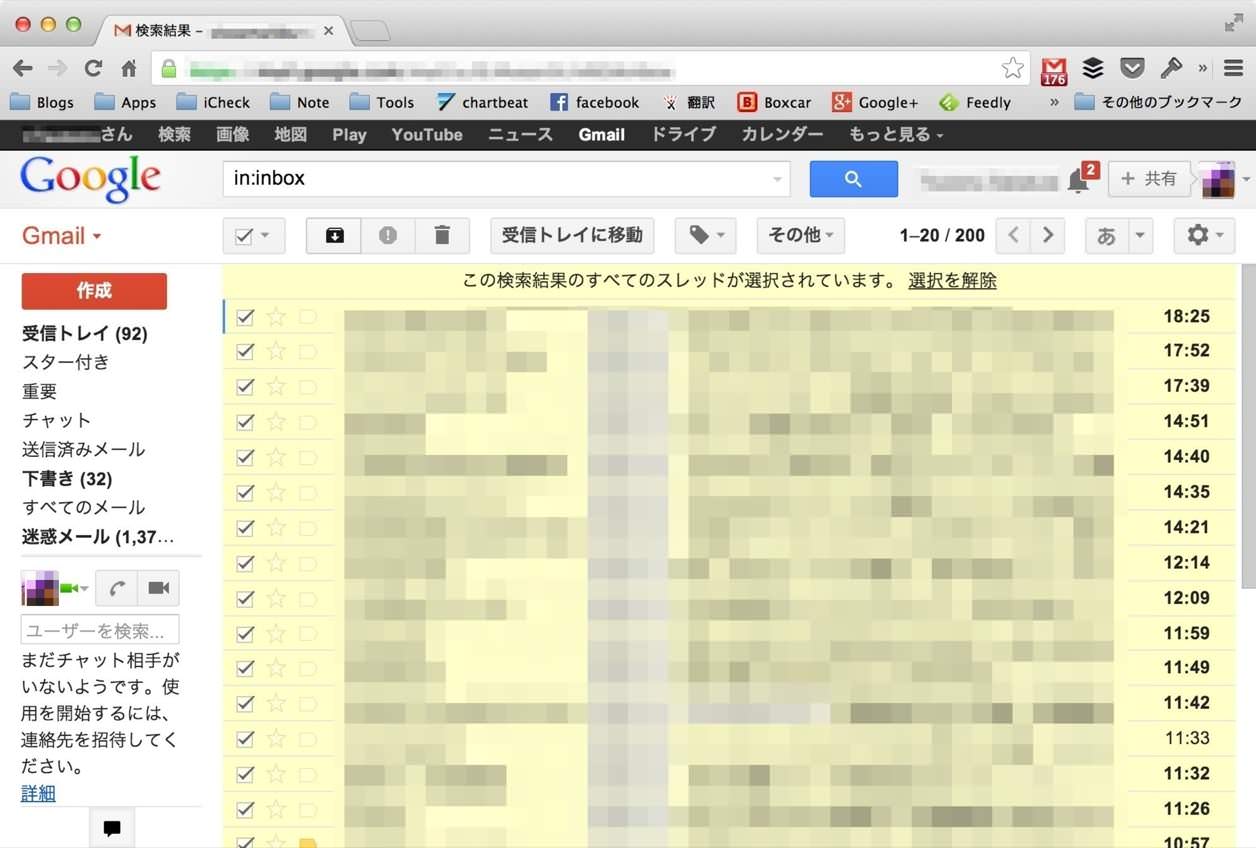
Task: Bookmark this page with the star
Action: (x=1012, y=68)
